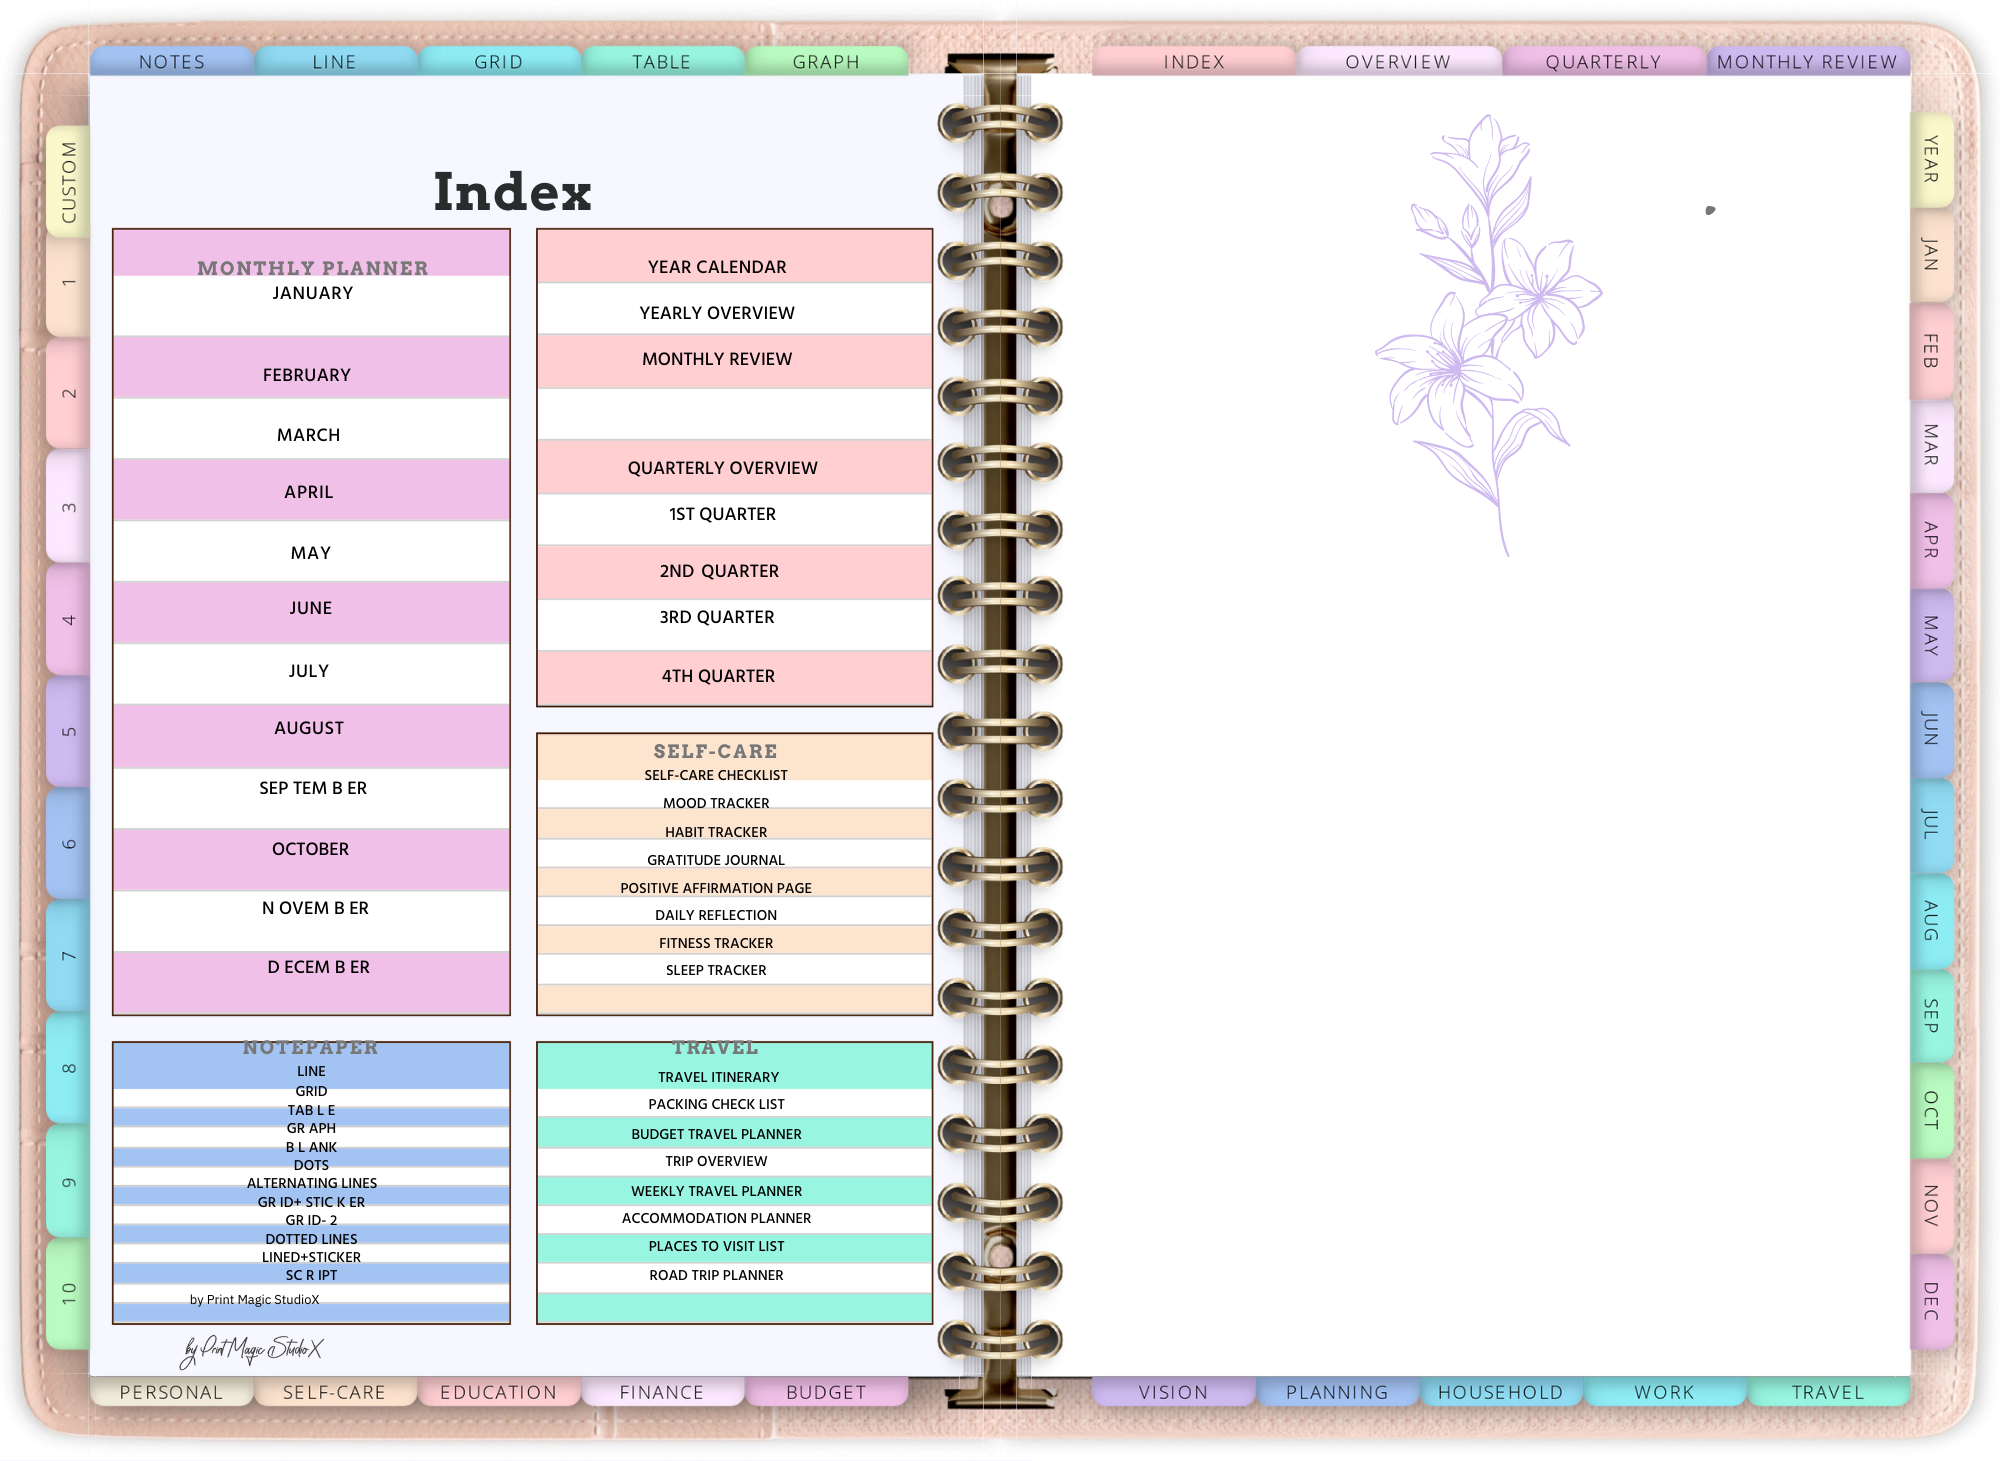Go to 3RD QUARTER page link
The image size is (2000, 1461).
717,617
